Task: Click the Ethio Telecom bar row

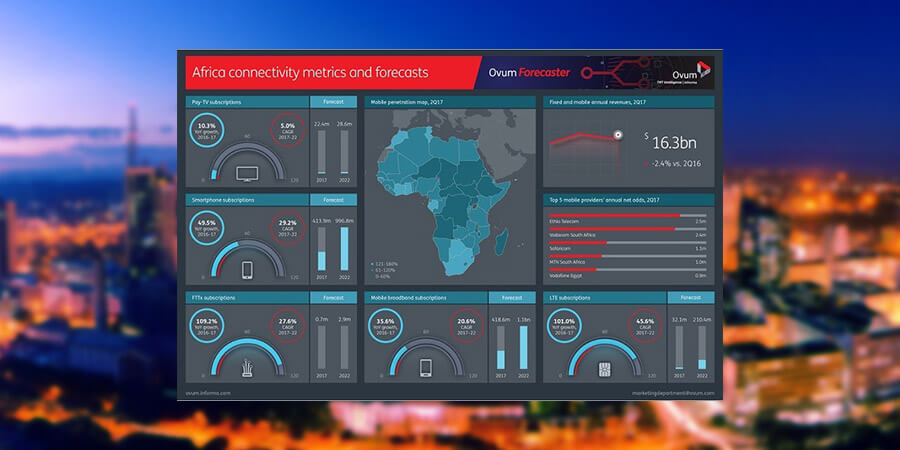Action: point(628,218)
